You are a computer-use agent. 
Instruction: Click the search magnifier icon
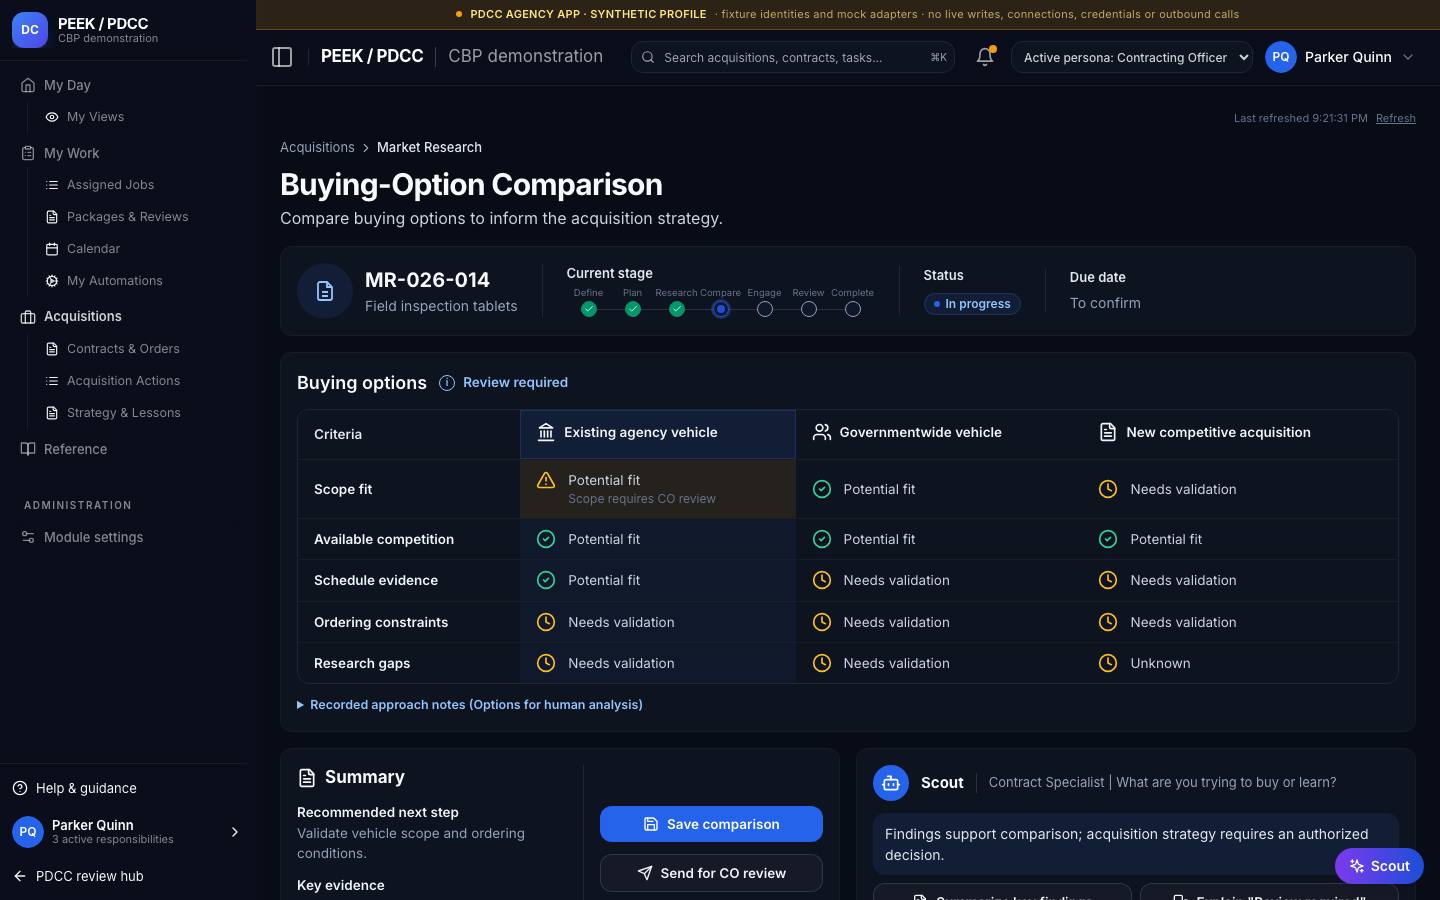point(648,57)
